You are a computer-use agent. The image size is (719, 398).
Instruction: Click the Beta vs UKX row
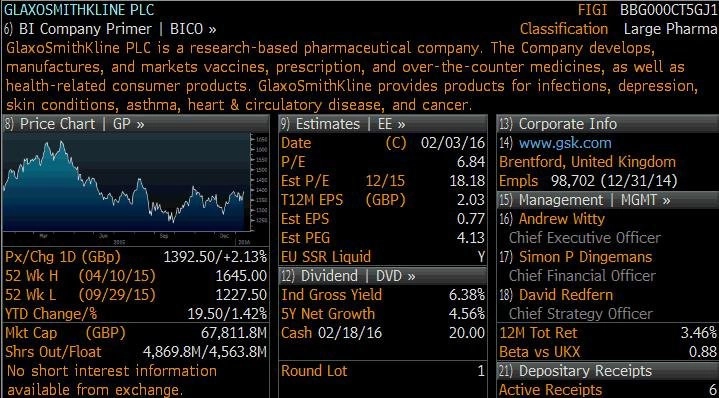[x=608, y=352]
